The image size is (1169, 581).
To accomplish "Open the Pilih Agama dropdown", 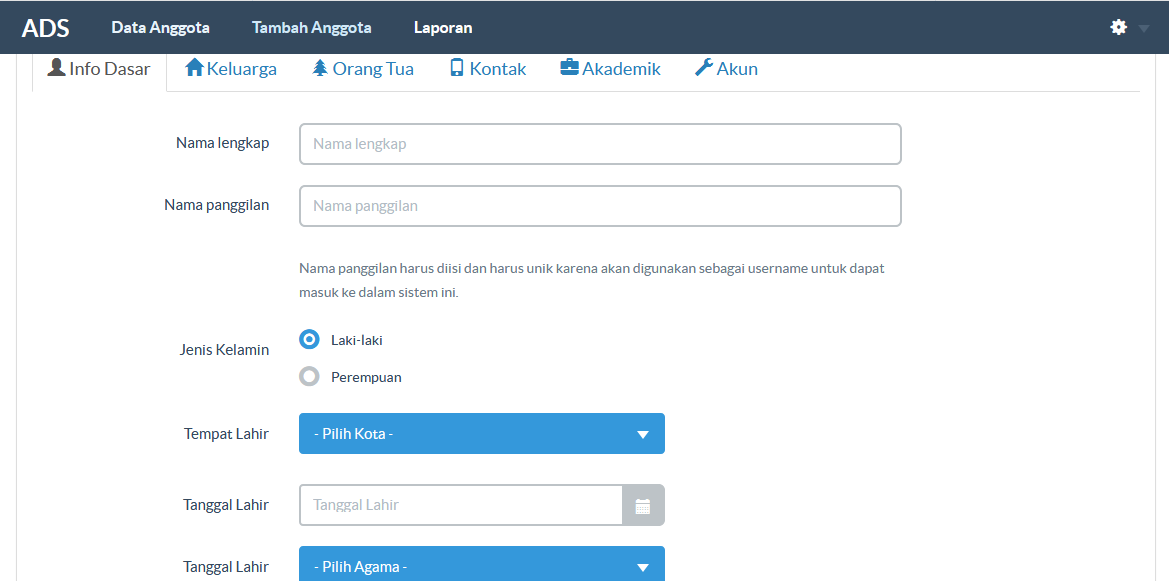I will (481, 565).
